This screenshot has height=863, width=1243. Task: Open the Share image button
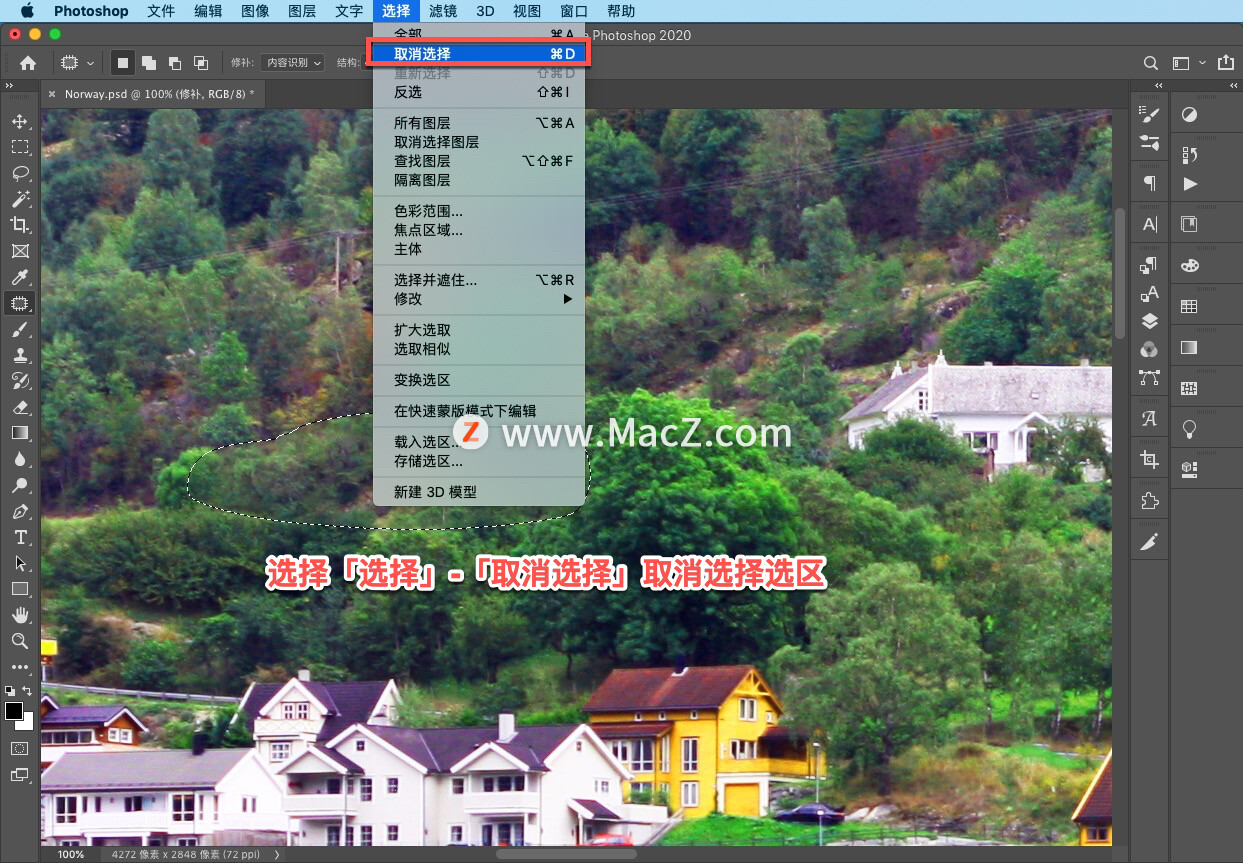1227,62
